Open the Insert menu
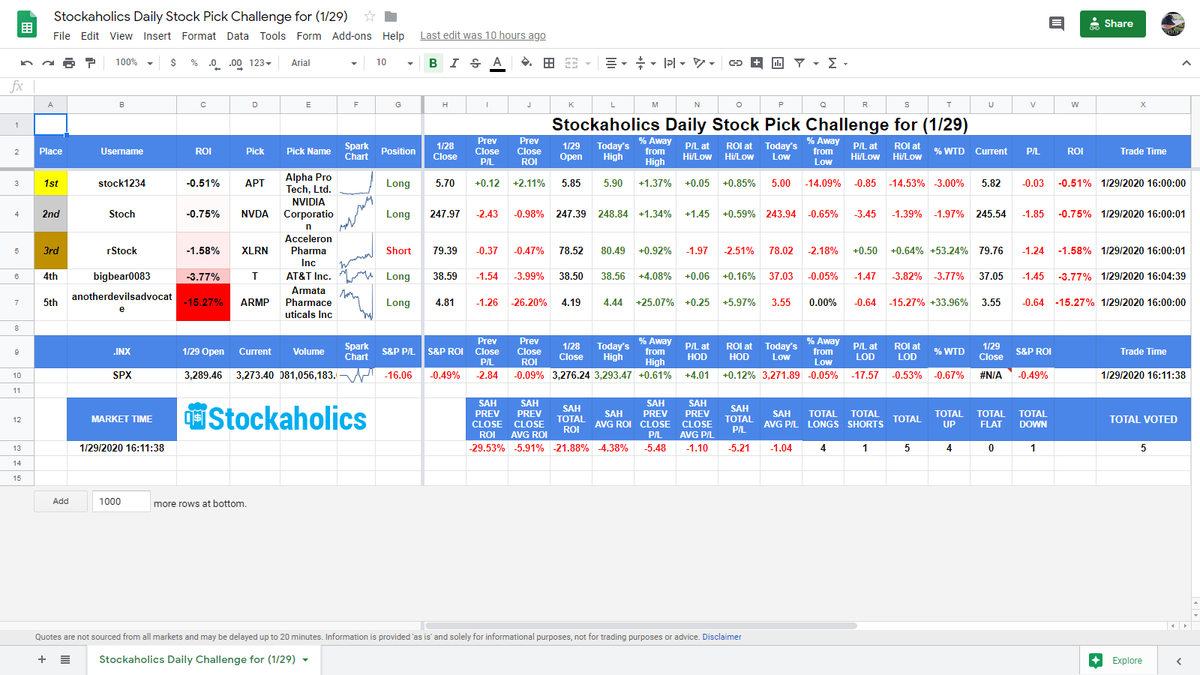 point(157,36)
